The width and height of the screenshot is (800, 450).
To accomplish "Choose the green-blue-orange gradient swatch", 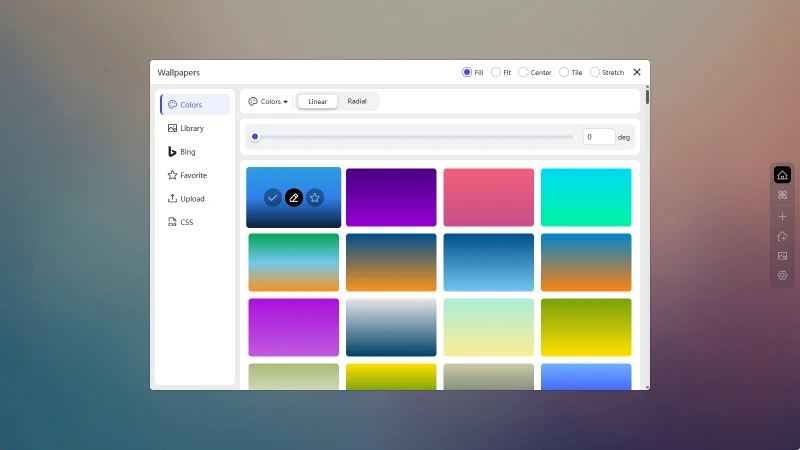I will pos(294,262).
